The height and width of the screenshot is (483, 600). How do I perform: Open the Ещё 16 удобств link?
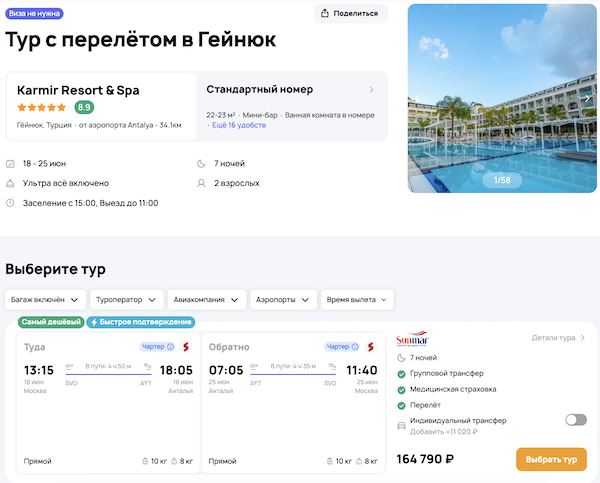pyautogui.click(x=238, y=125)
